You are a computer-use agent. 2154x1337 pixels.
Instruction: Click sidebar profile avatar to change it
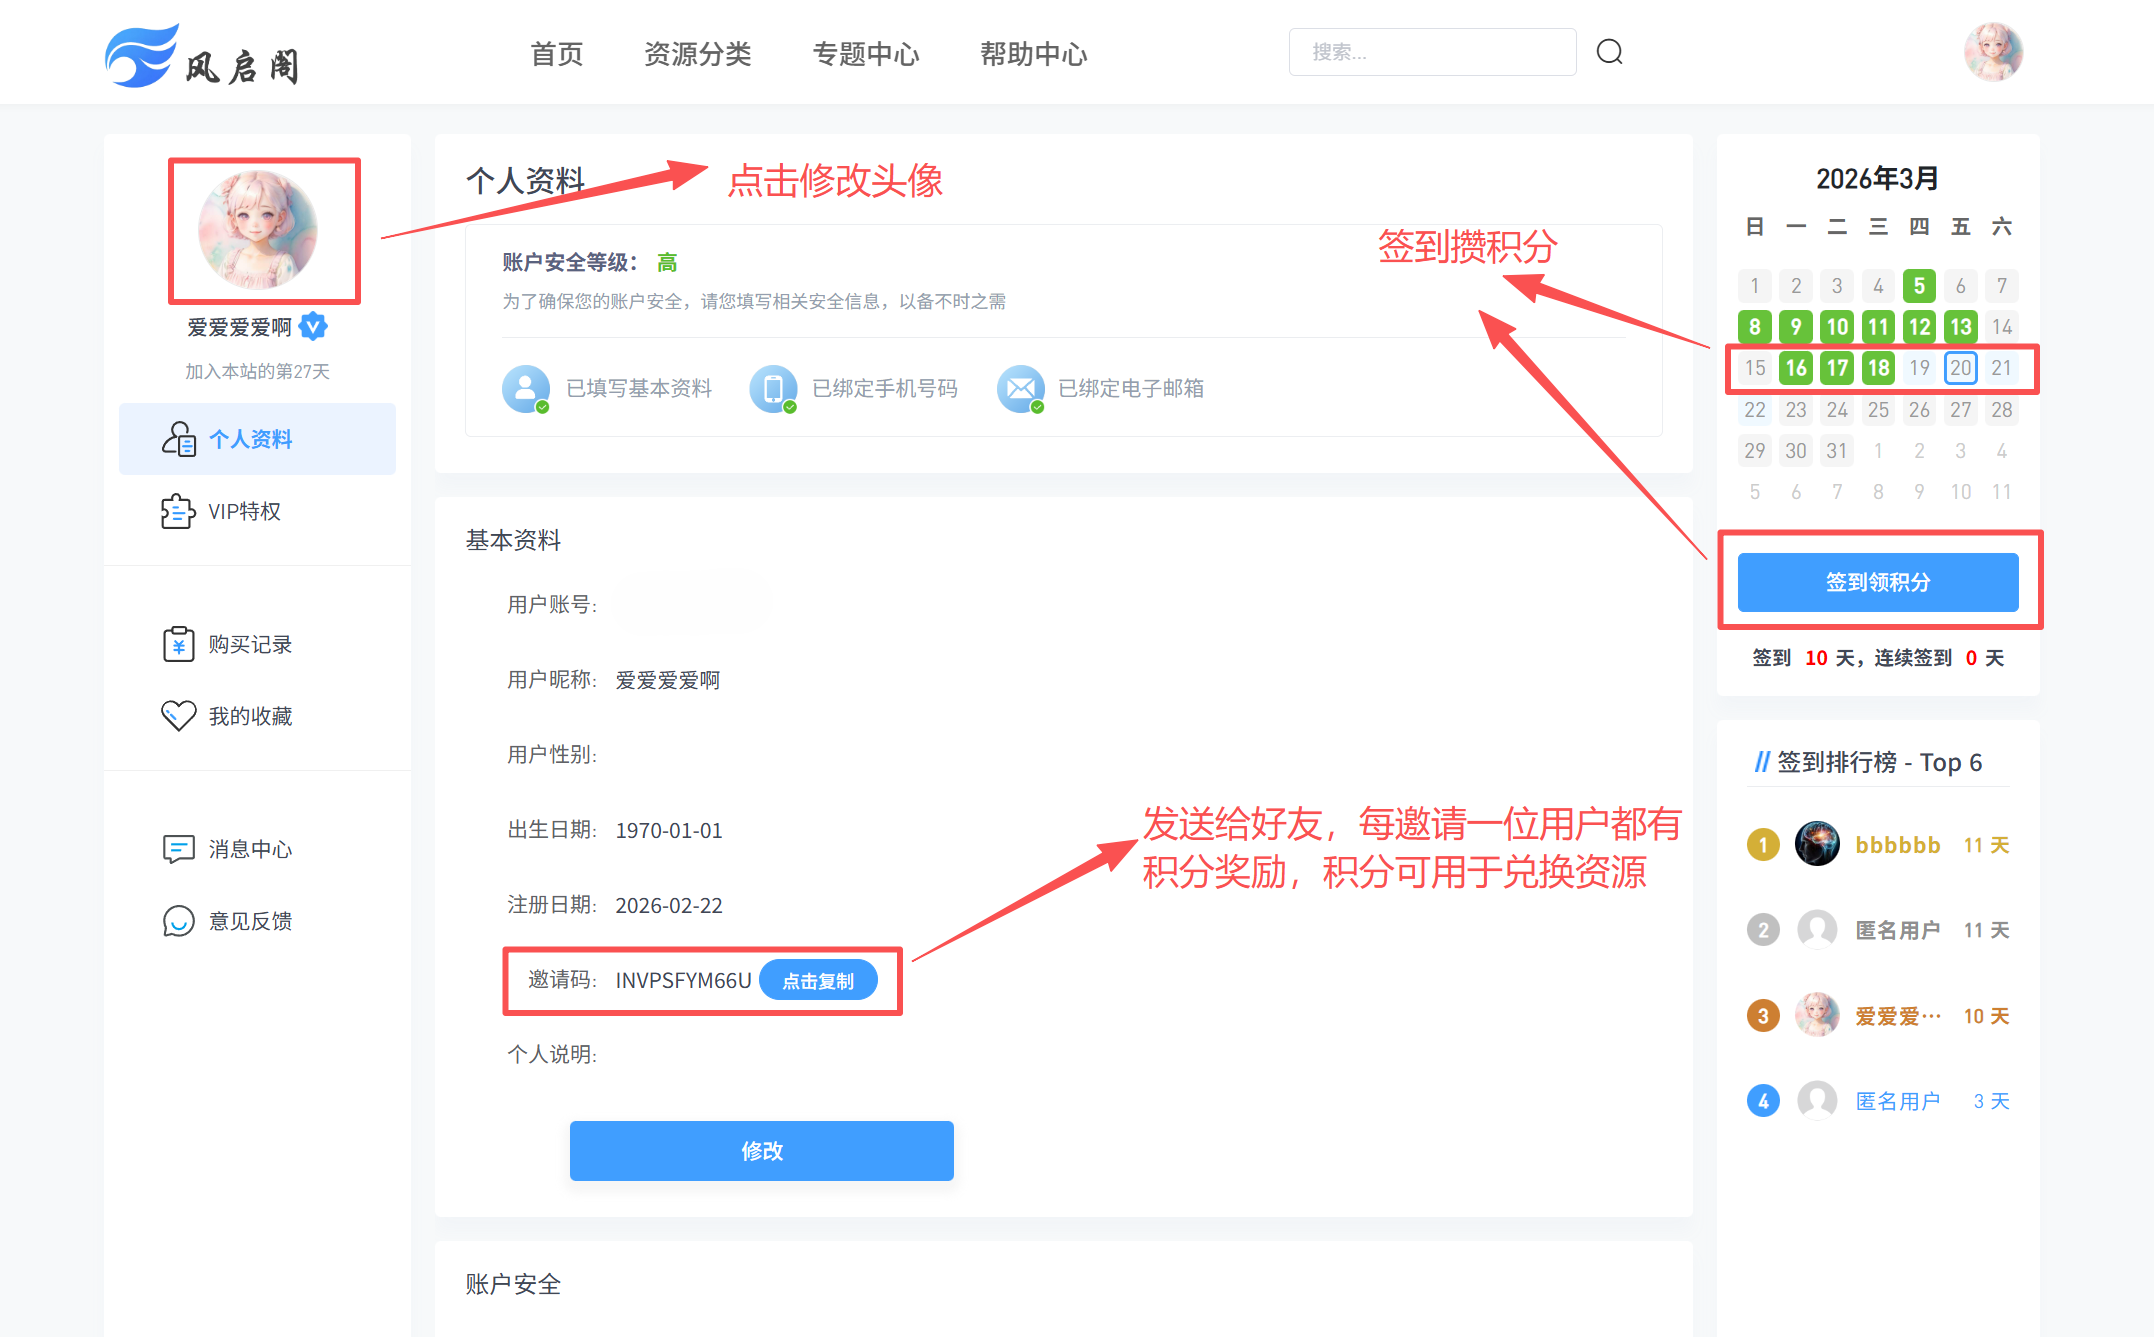click(x=258, y=230)
